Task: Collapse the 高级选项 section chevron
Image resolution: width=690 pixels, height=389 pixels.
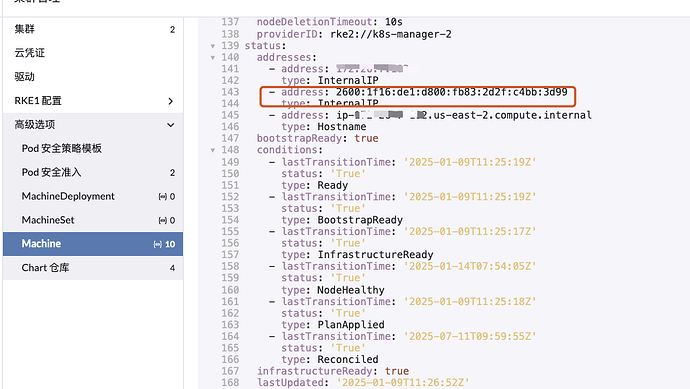Action: click(171, 125)
